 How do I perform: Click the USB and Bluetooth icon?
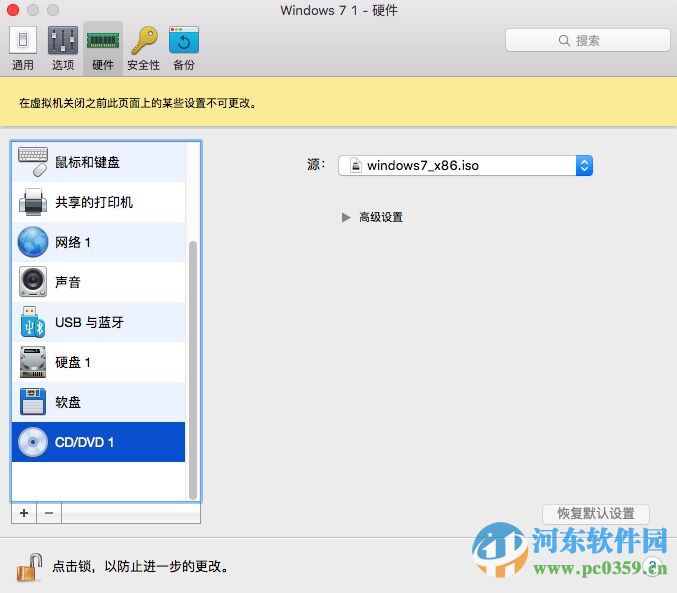pos(33,322)
